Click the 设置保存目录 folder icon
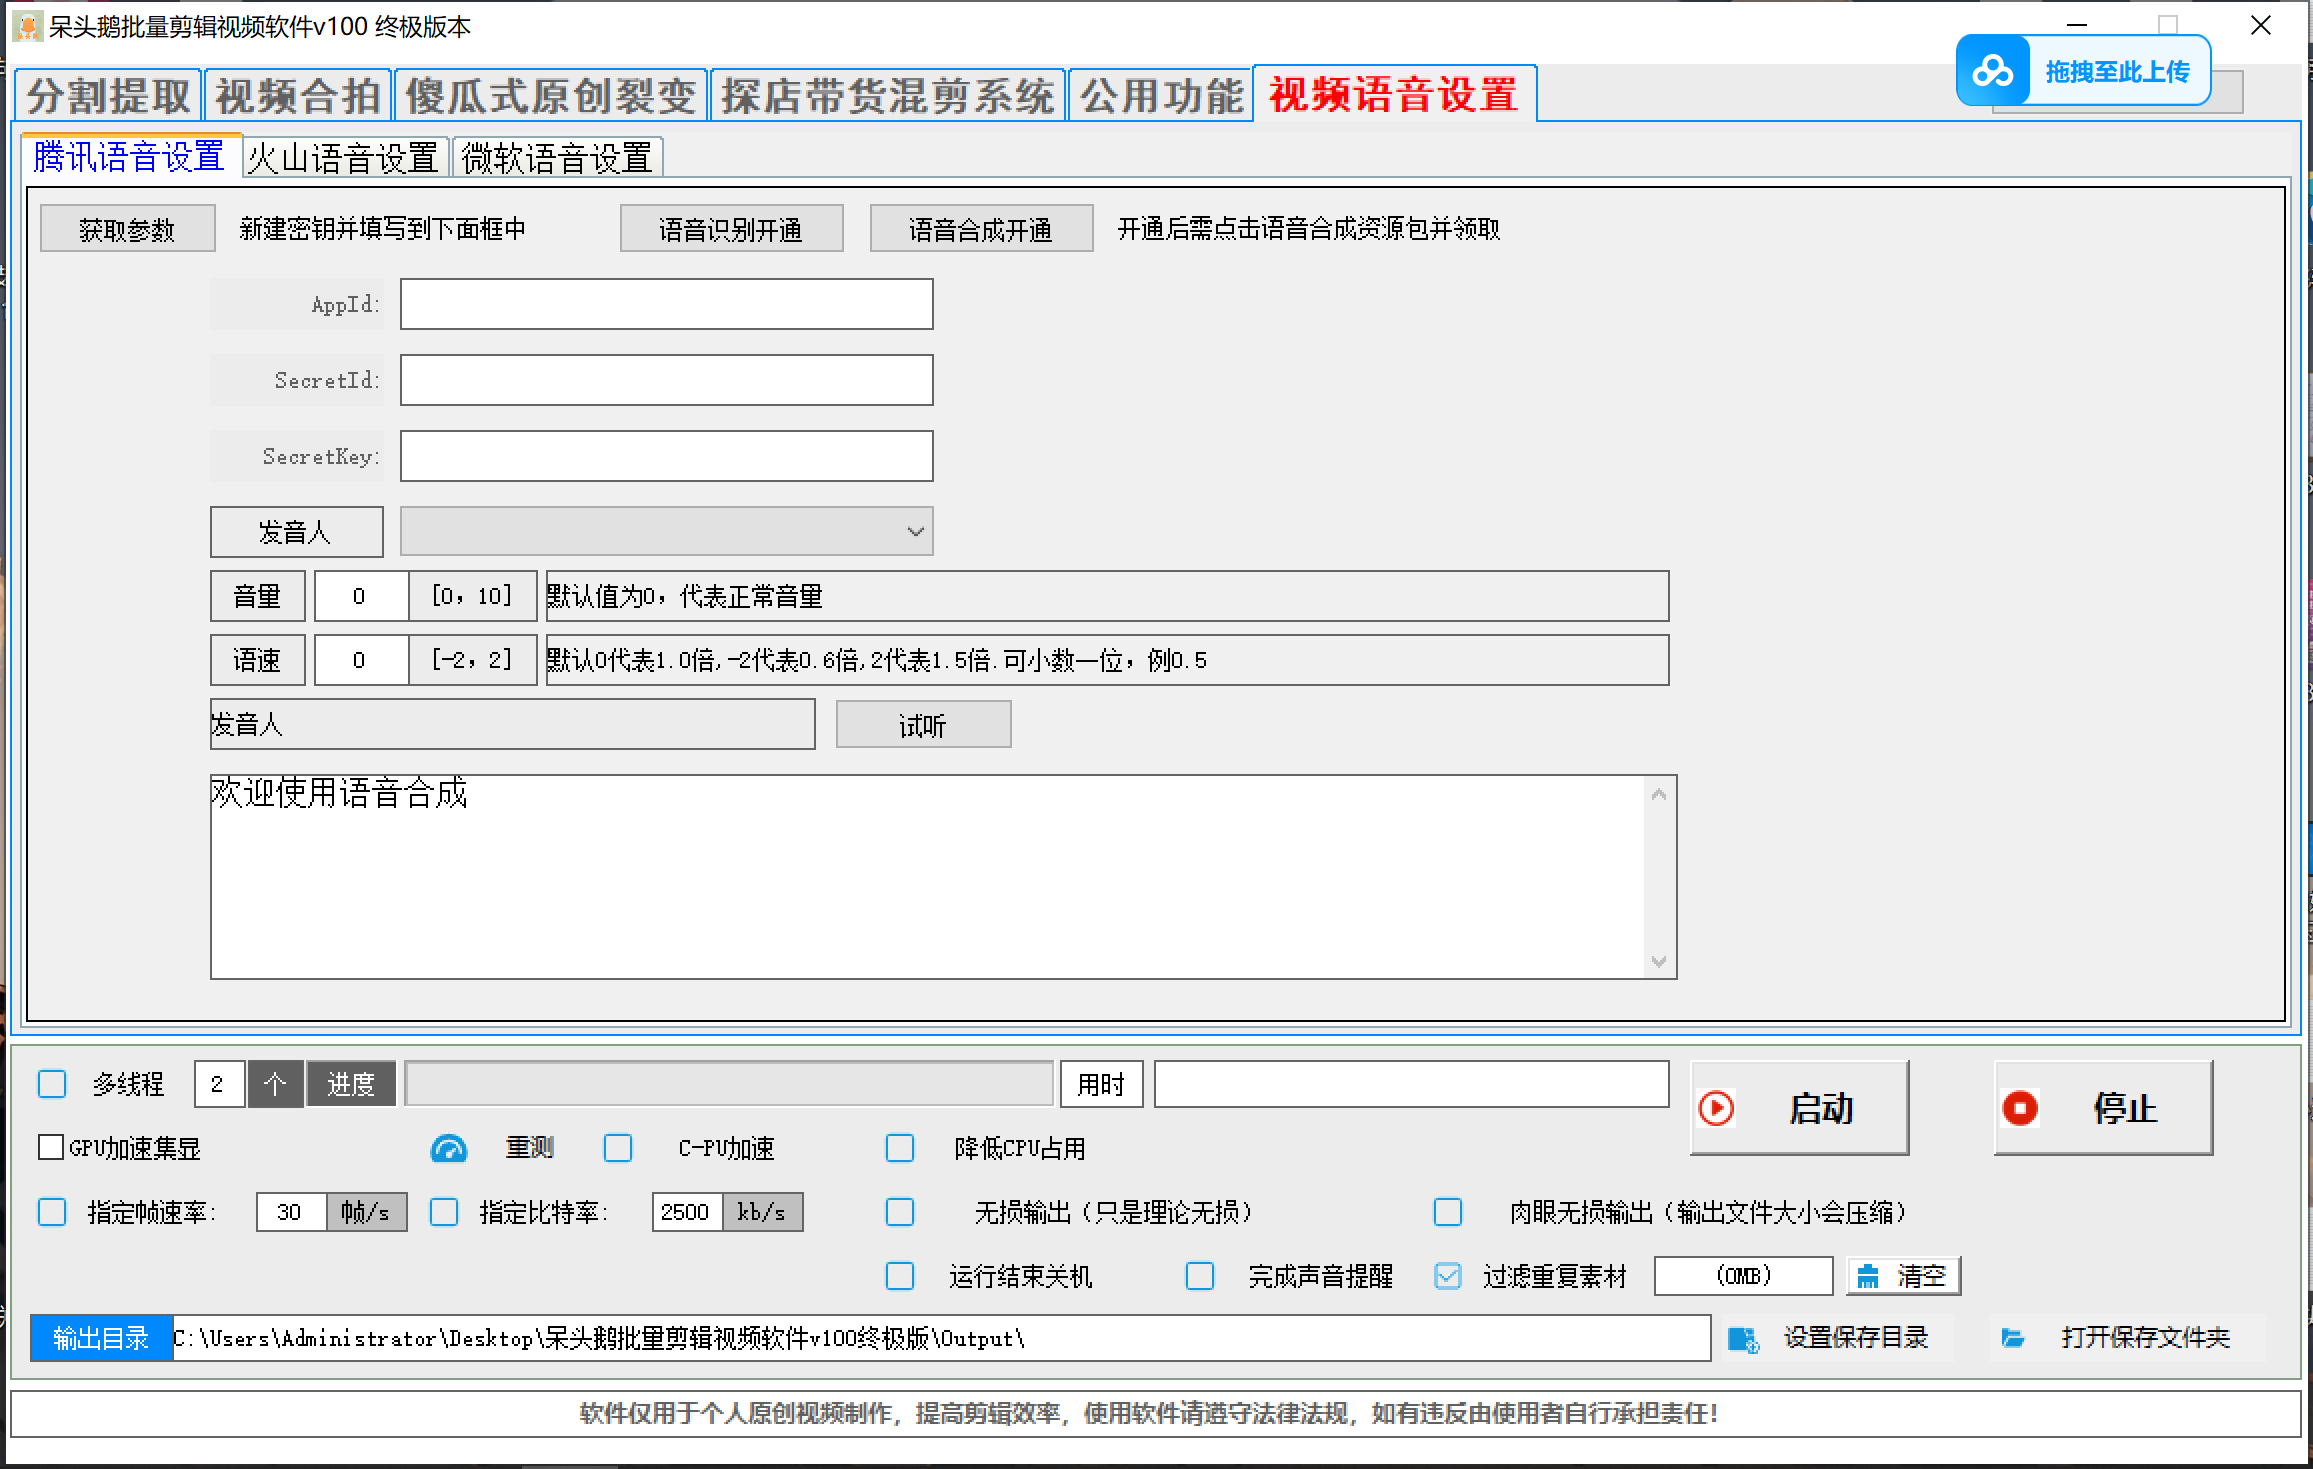This screenshot has width=2313, height=1469. (1743, 1339)
